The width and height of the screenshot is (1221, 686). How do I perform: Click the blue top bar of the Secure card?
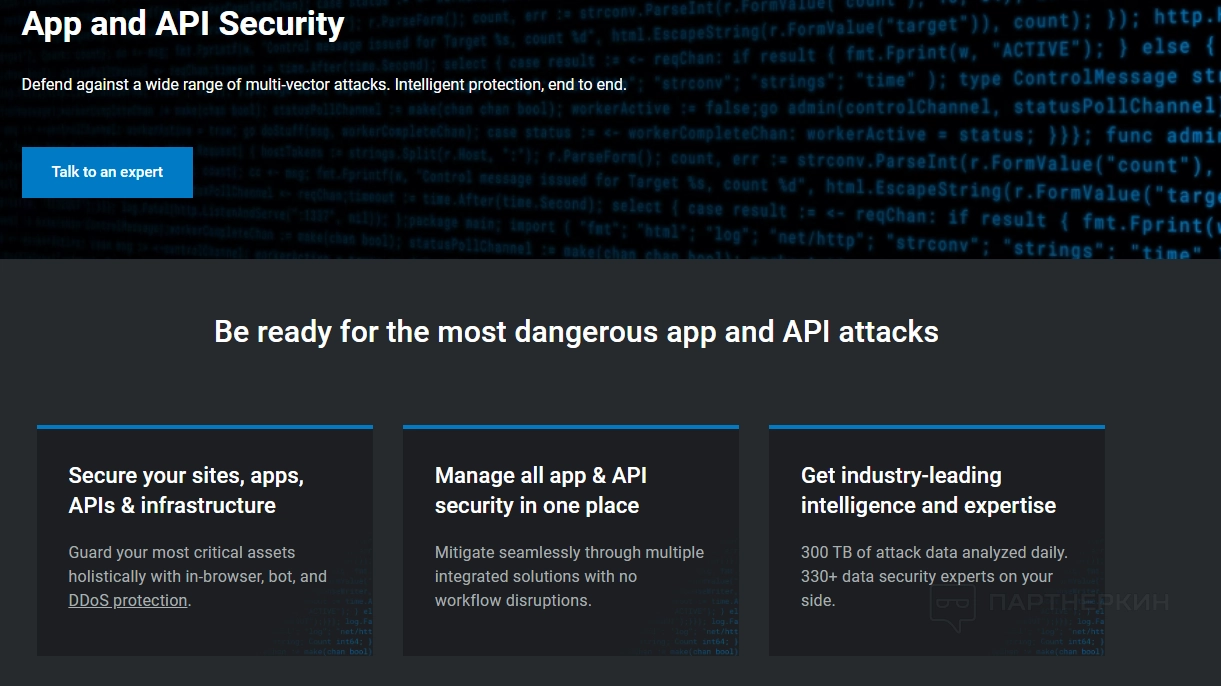tap(205, 427)
